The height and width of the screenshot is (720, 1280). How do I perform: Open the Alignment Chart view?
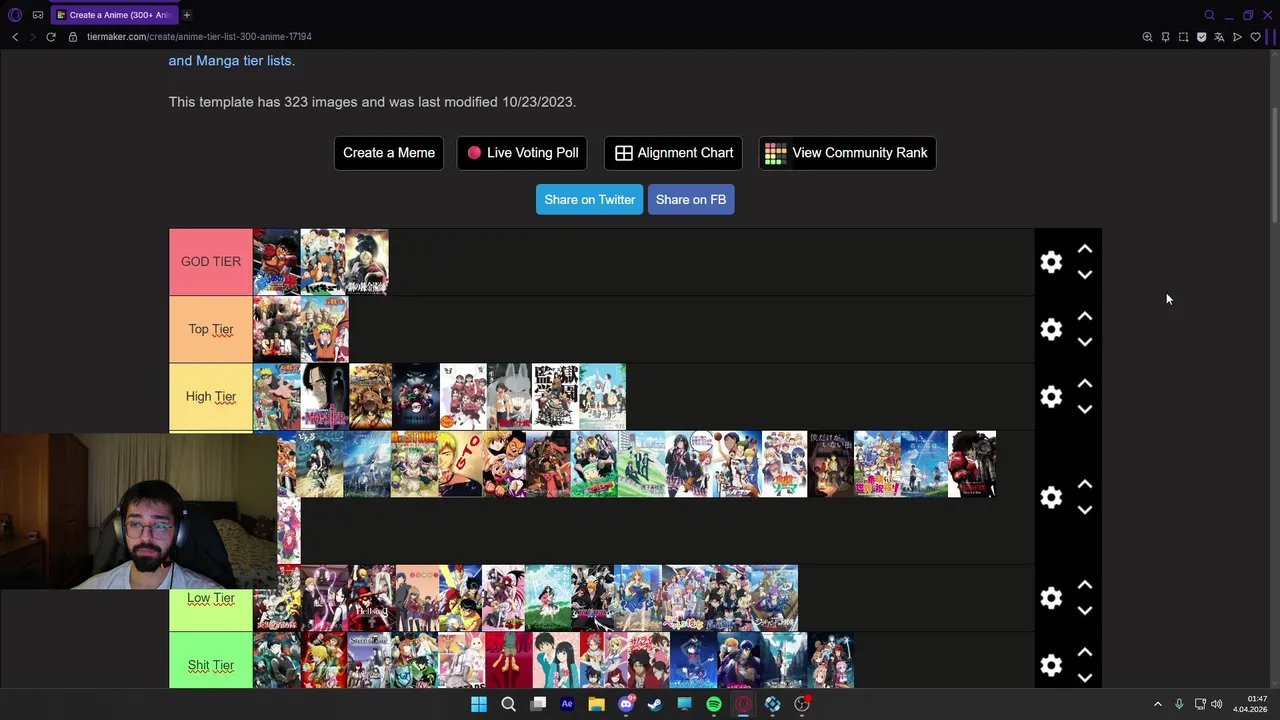pos(674,153)
